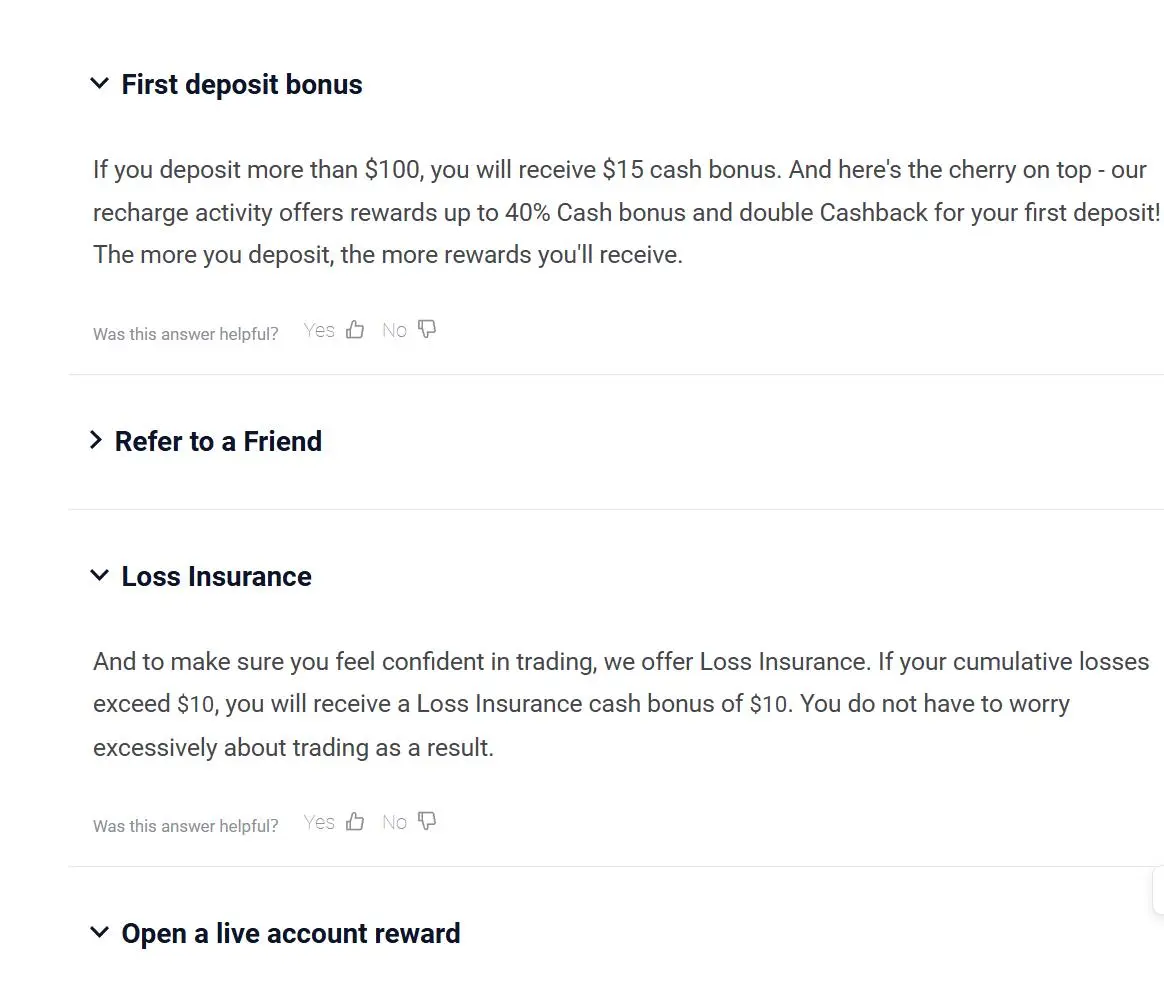Choose No text for First deposit bonus feedback
Viewport: 1164px width, 984px height.
click(x=394, y=330)
